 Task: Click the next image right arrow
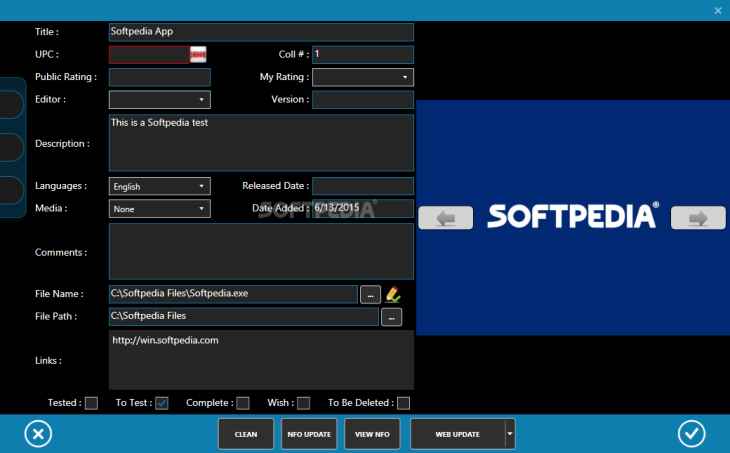[x=698, y=218]
